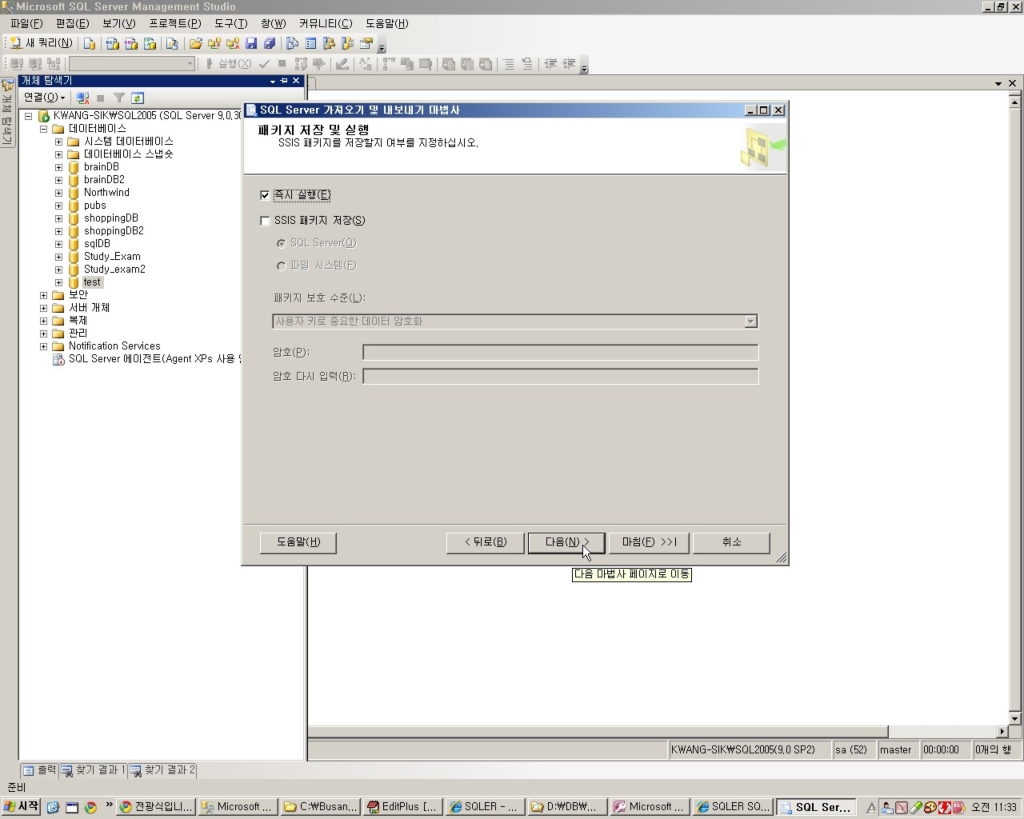The image size is (1024, 819).
Task: Open the 프로젝트(P) menu
Action: [175, 24]
